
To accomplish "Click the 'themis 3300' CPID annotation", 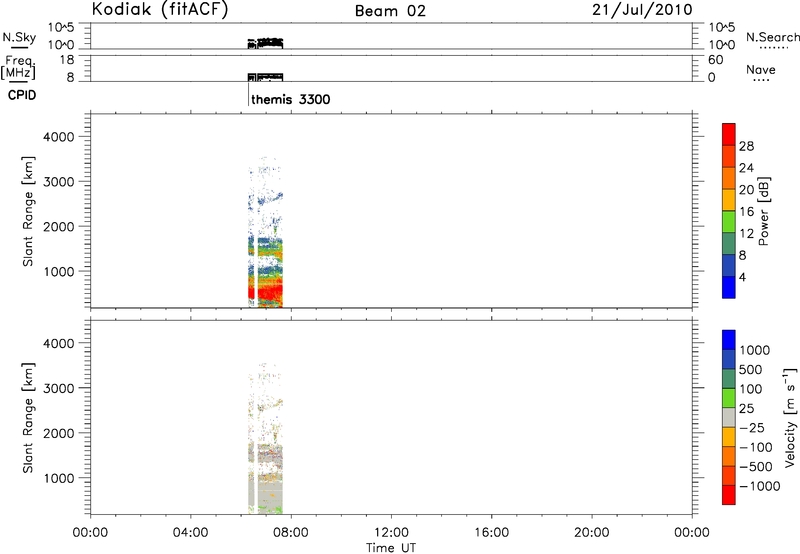I will (290, 99).
